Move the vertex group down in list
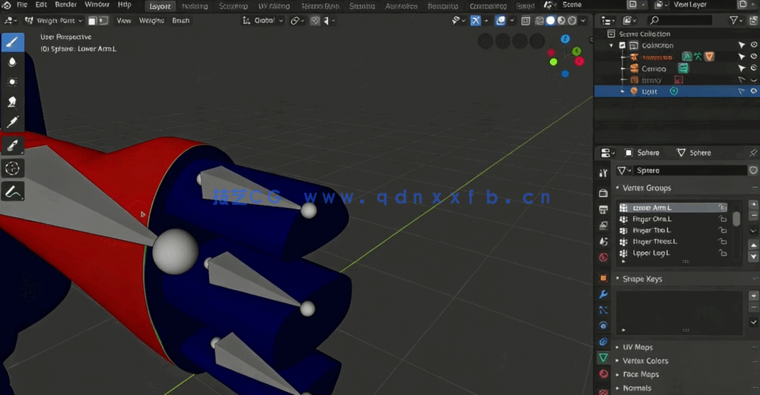Image resolution: width=760 pixels, height=395 pixels. [x=754, y=256]
